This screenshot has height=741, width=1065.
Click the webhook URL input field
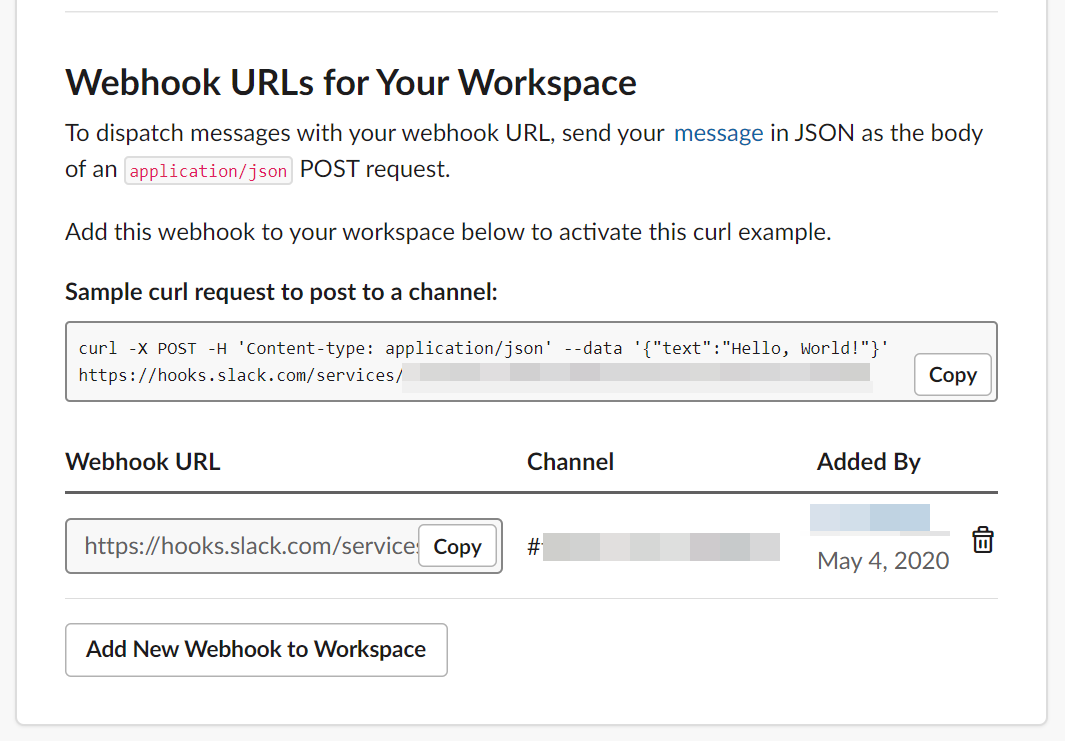point(240,546)
